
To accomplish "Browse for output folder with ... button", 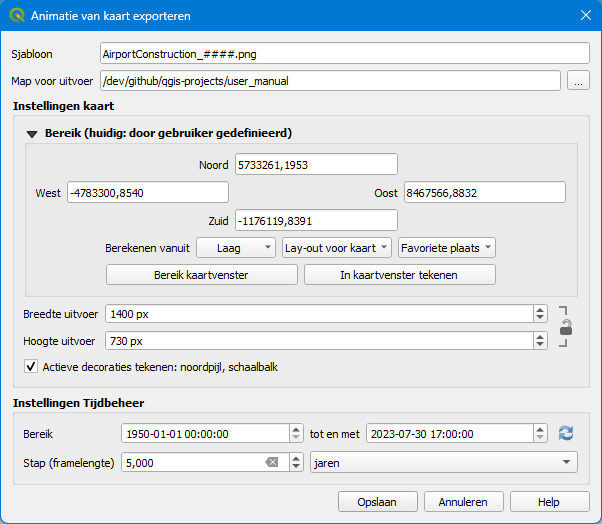I will click(577, 81).
